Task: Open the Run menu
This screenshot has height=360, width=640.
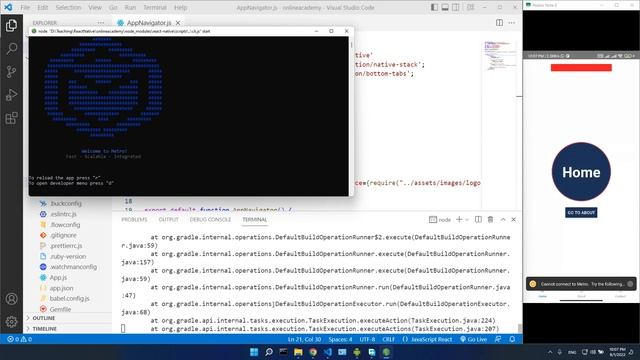Action: tap(130, 7)
